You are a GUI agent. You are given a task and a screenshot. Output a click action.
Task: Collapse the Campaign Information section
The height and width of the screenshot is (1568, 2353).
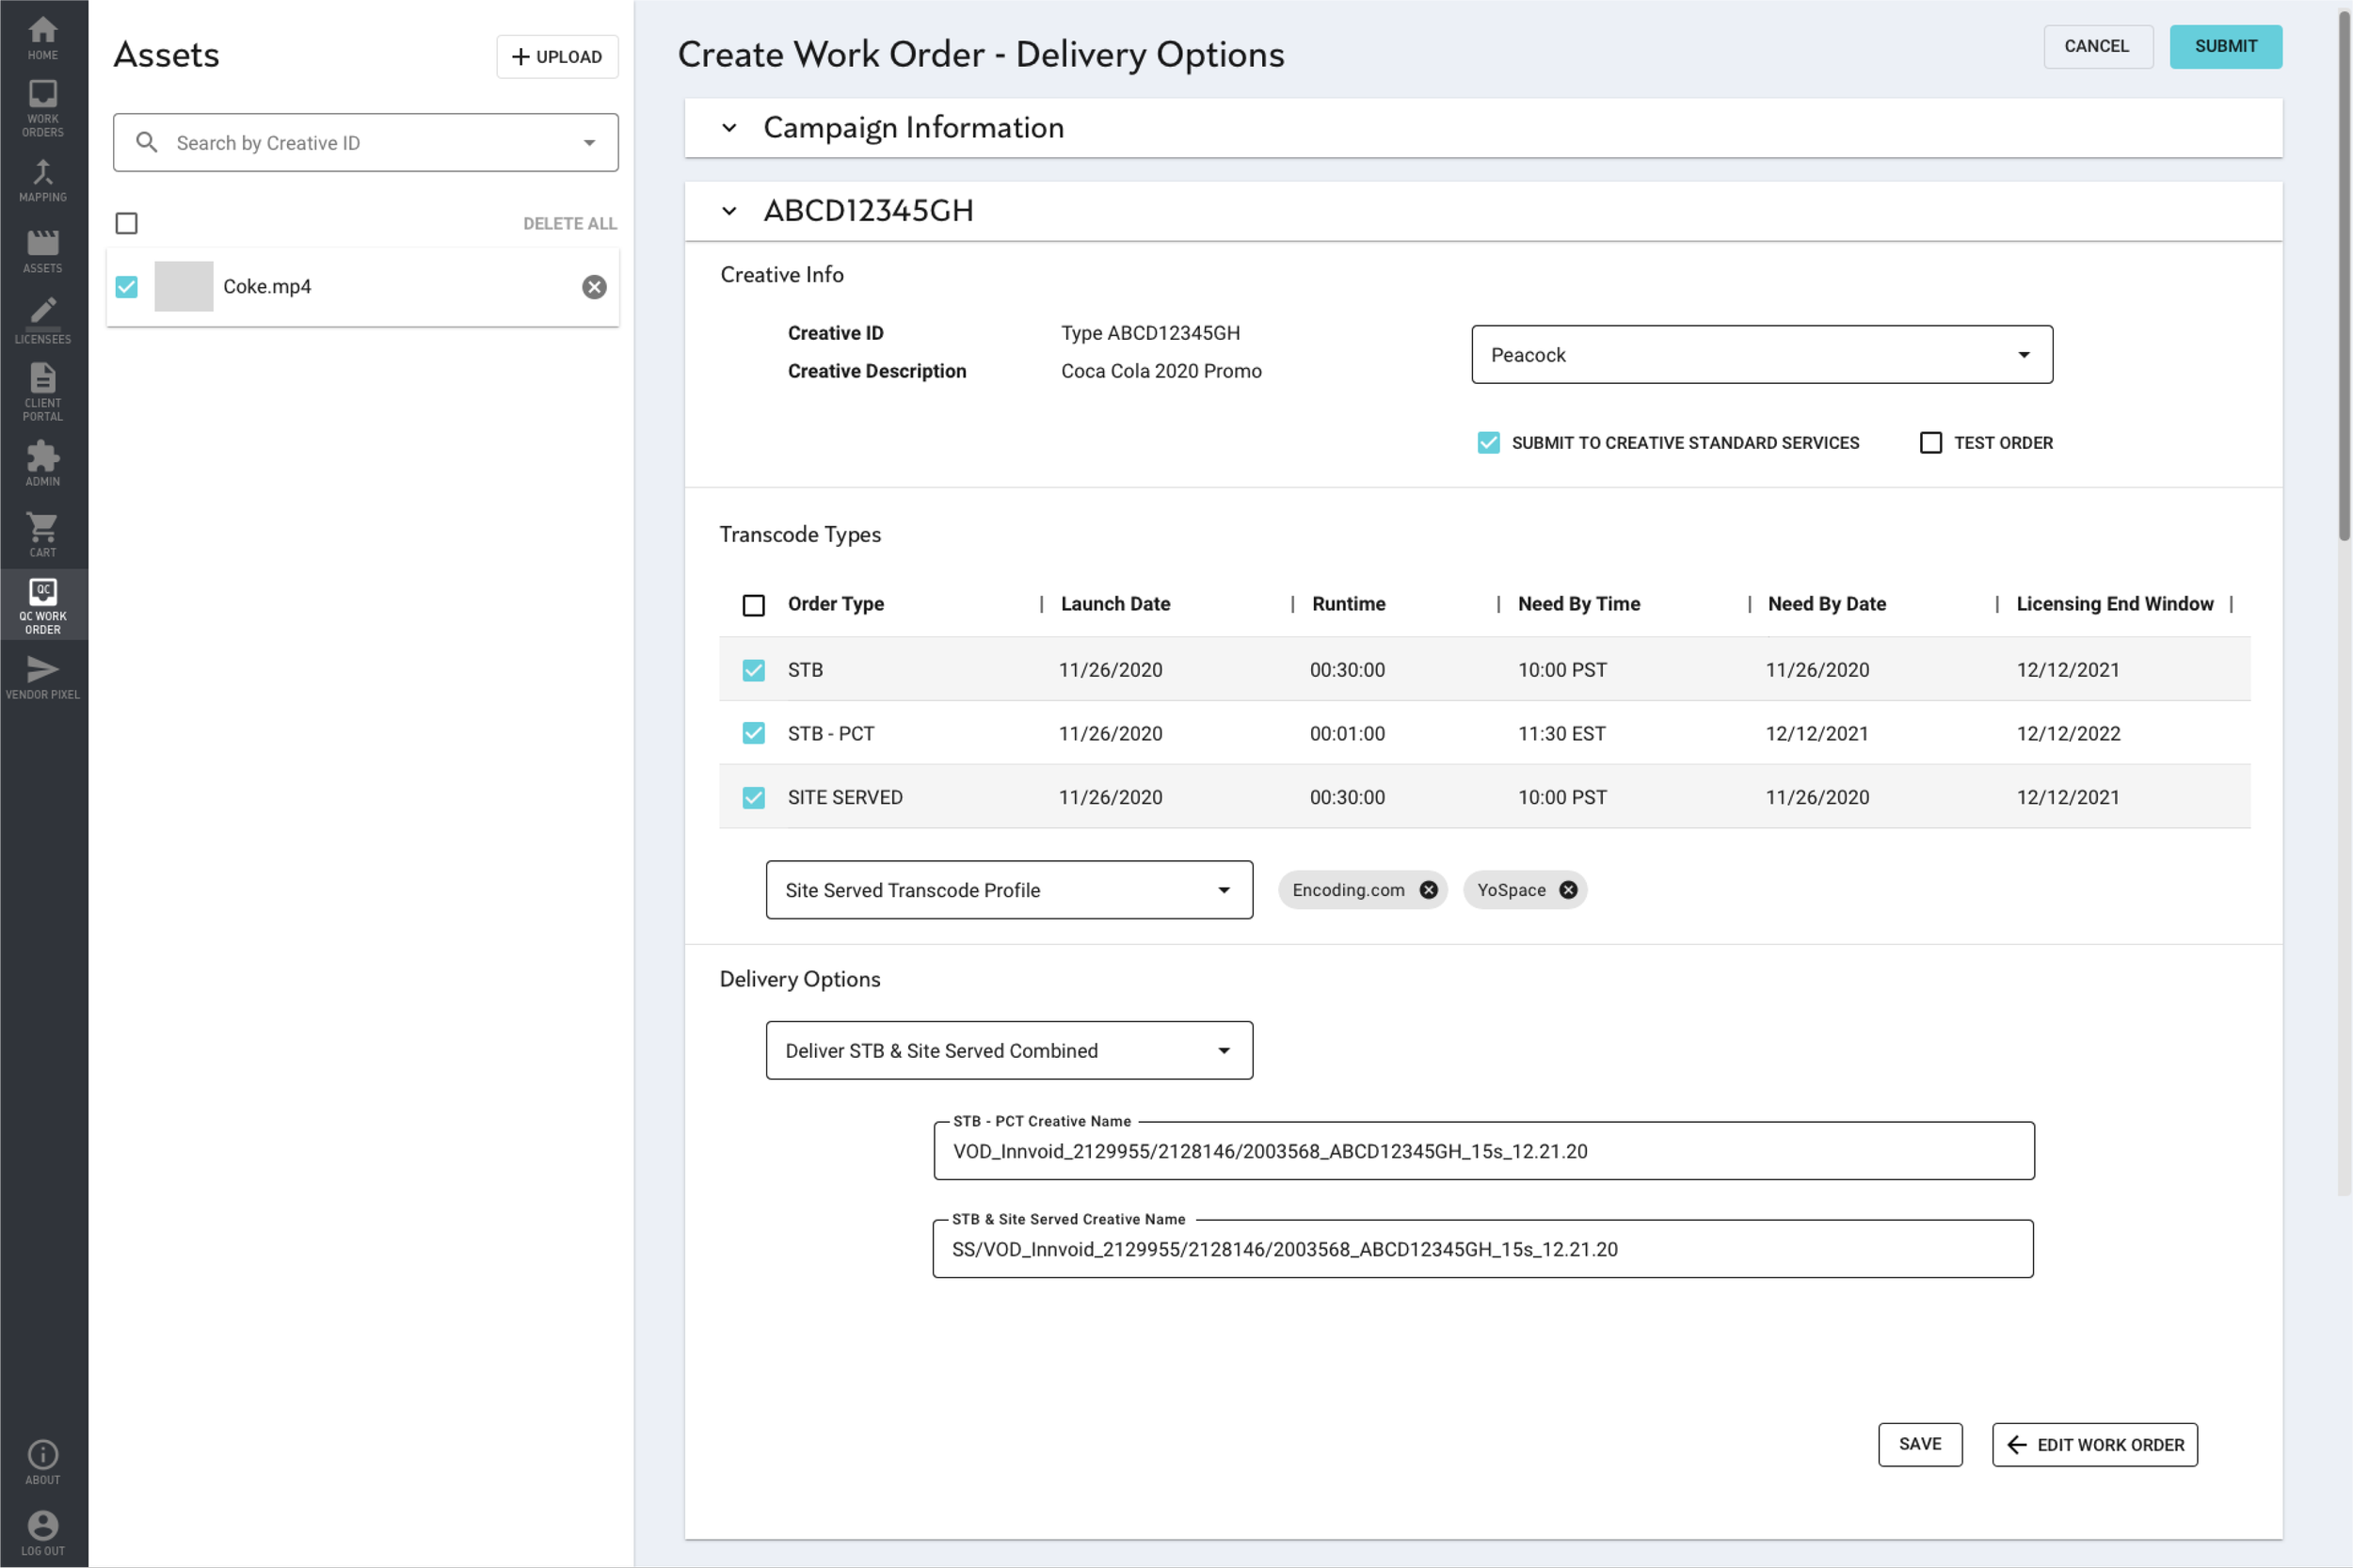pyautogui.click(x=729, y=128)
